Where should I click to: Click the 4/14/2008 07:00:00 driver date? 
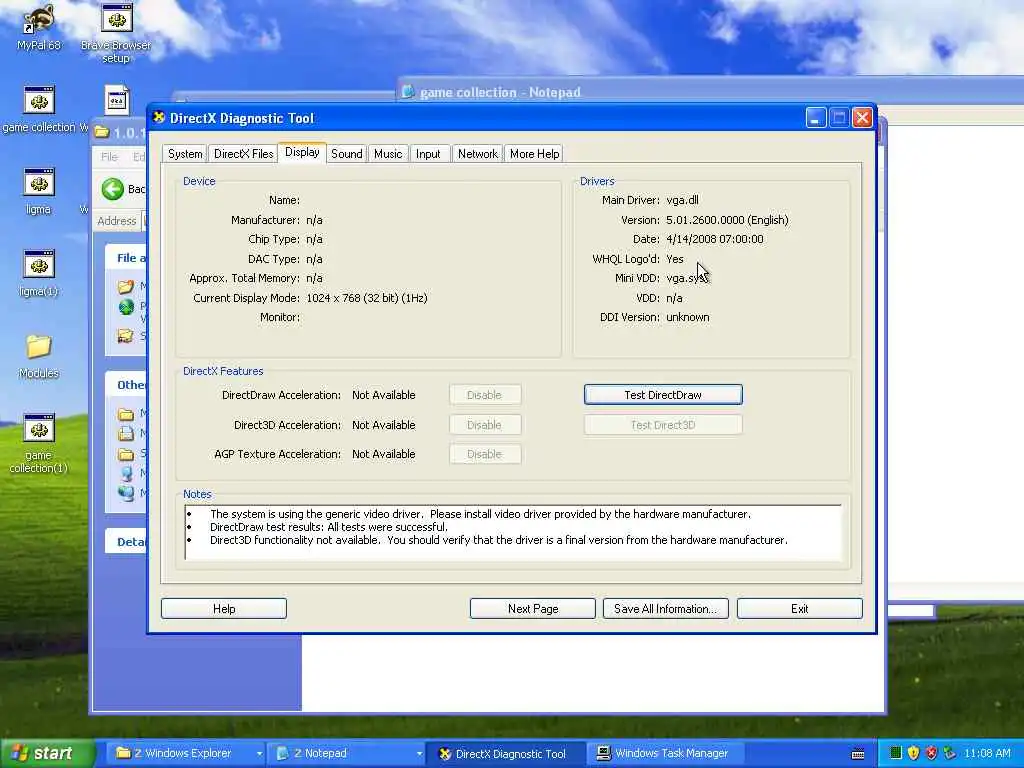click(714, 239)
